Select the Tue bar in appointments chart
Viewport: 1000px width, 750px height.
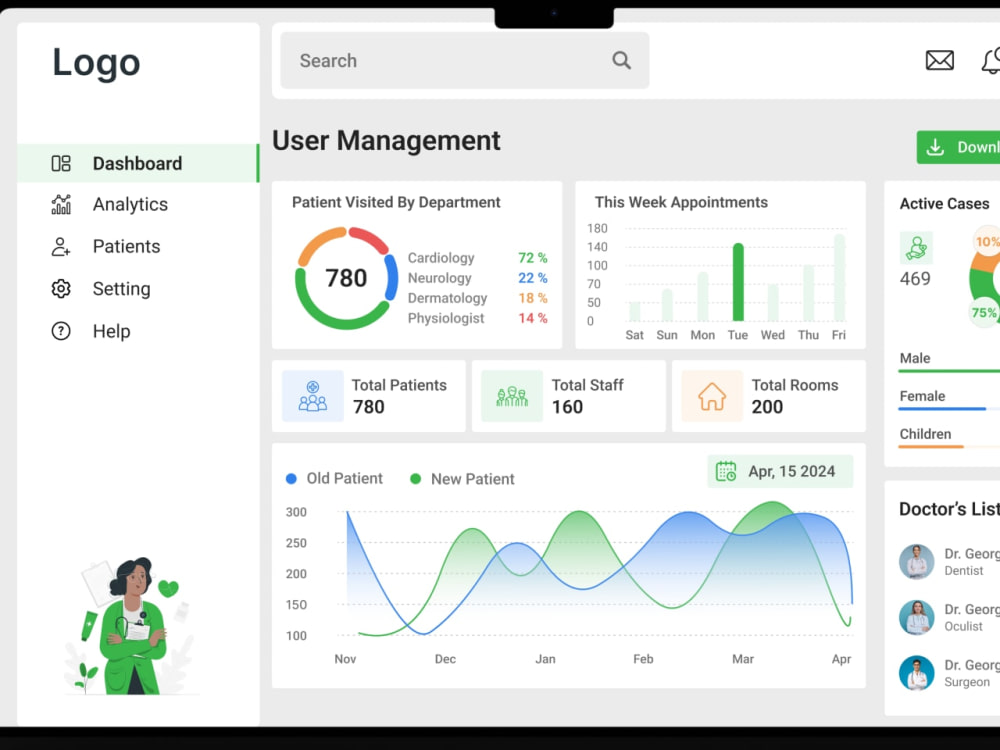(x=738, y=282)
